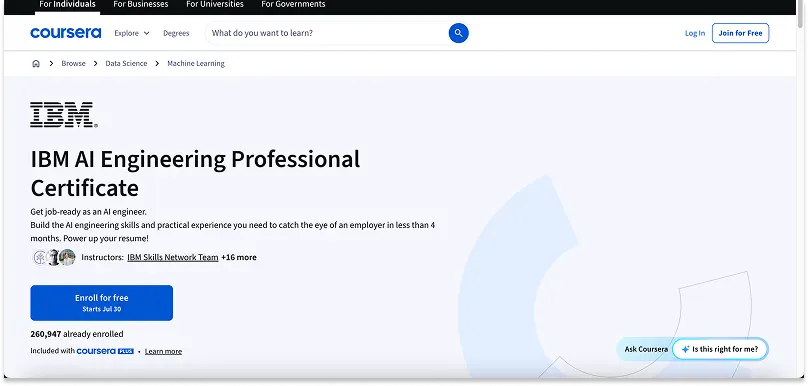The width and height of the screenshot is (808, 386).
Task: Click the Log In link
Action: (695, 33)
